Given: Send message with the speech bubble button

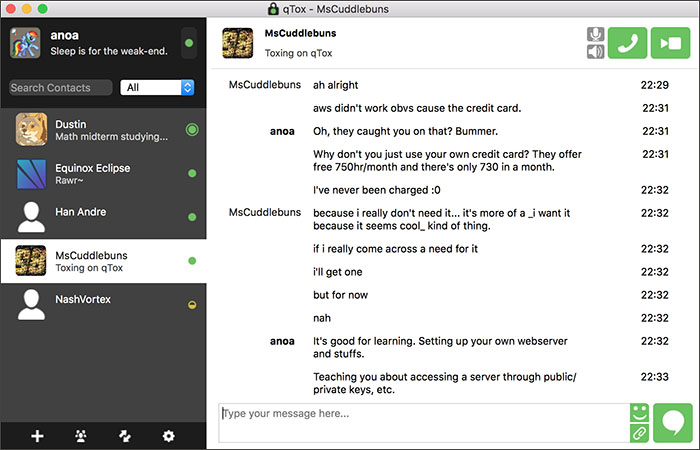Looking at the screenshot, I should click(x=674, y=422).
